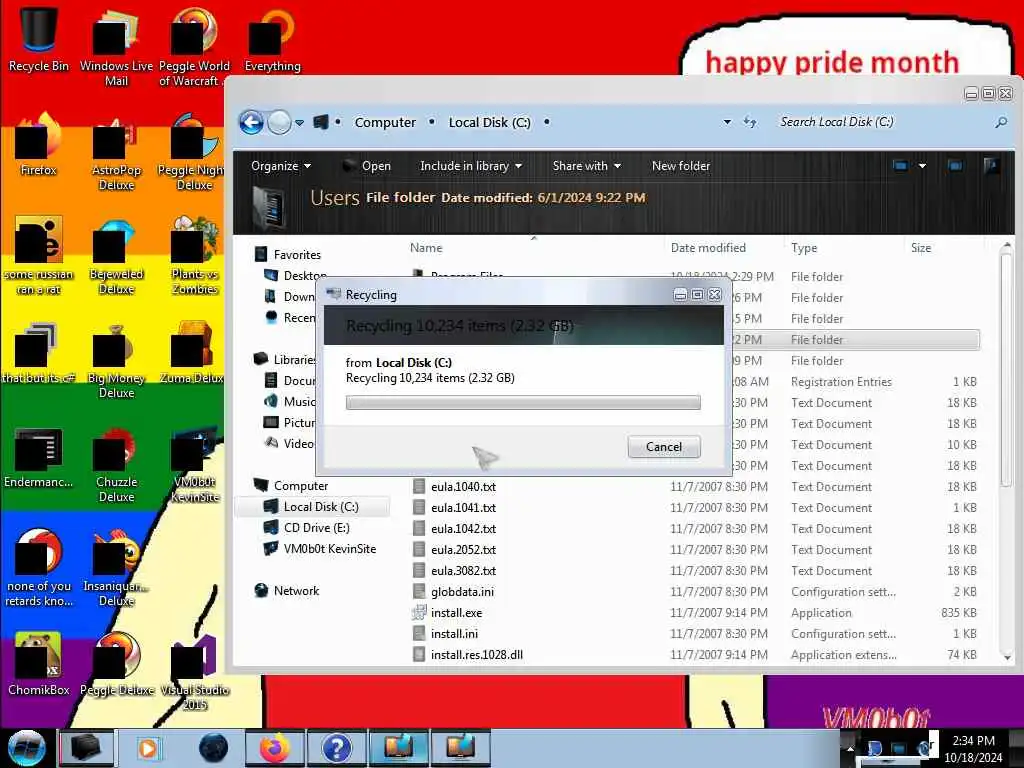The height and width of the screenshot is (768, 1024).
Task: Select the file install.ini
Action: pos(454,633)
